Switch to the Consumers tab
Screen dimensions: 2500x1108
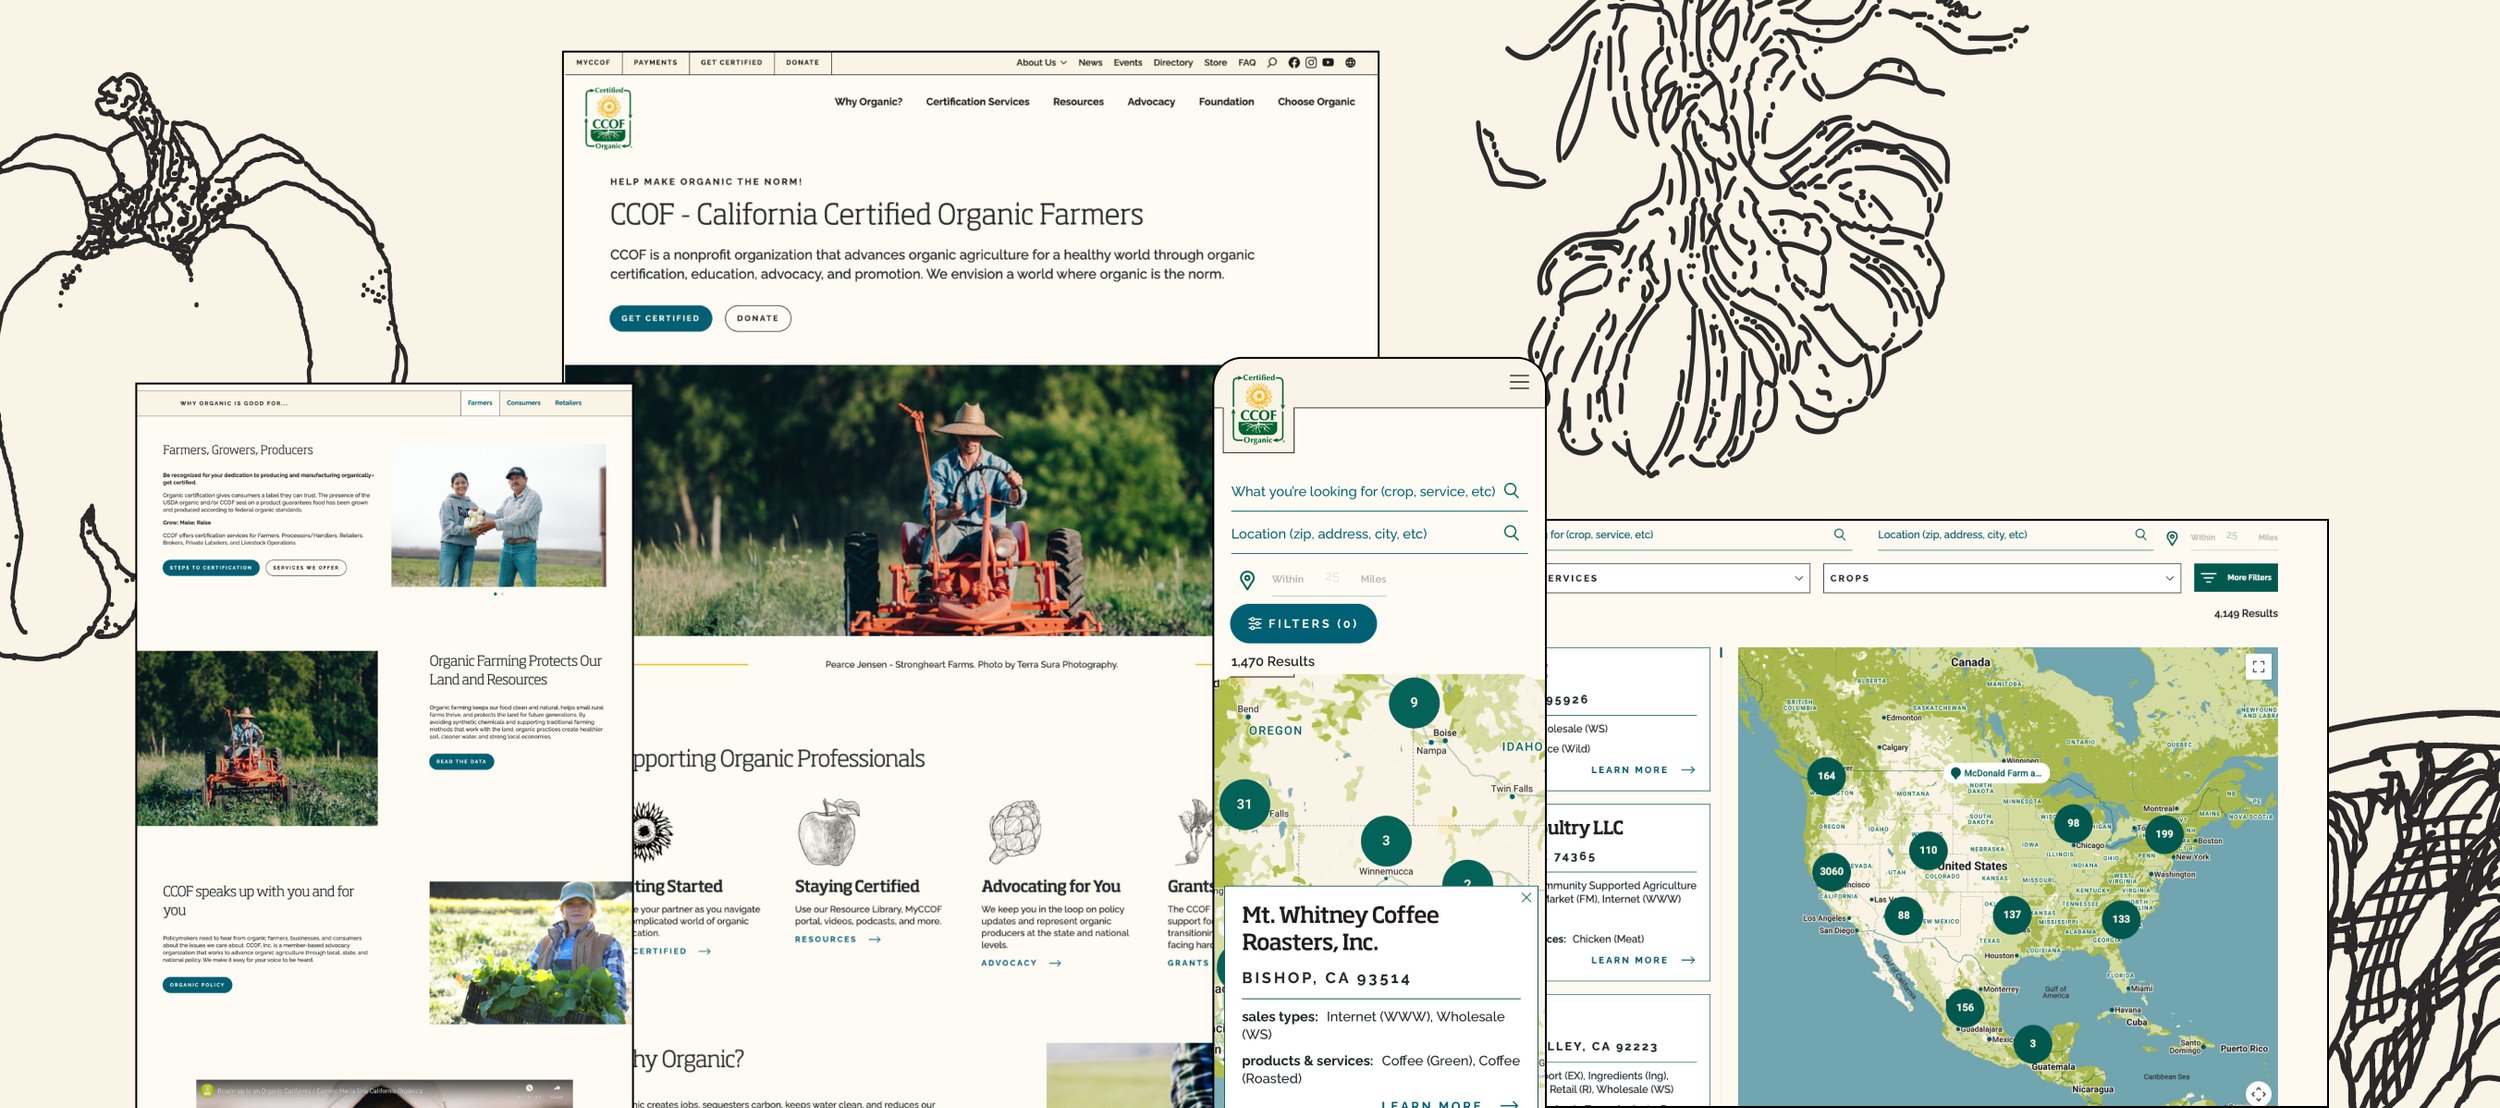523,403
